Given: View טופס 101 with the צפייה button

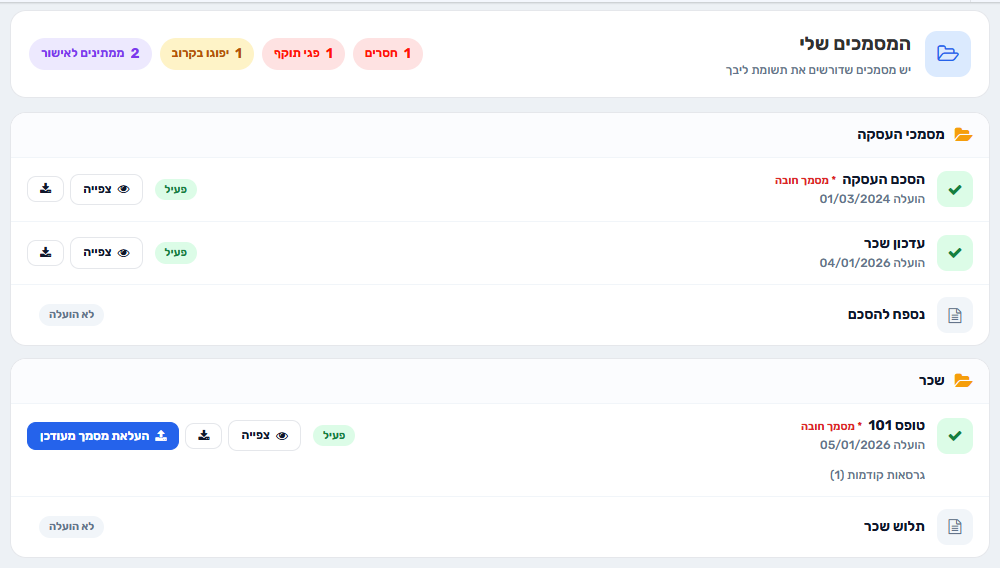Looking at the screenshot, I should 265,435.
